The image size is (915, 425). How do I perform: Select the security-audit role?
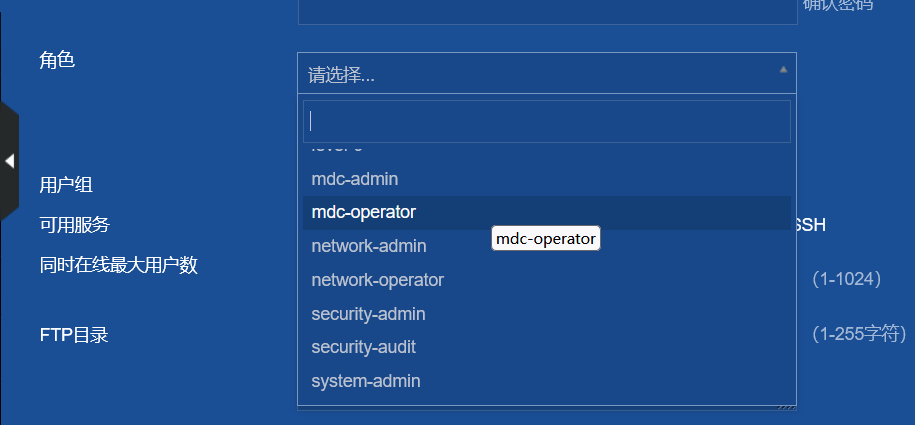[x=363, y=347]
